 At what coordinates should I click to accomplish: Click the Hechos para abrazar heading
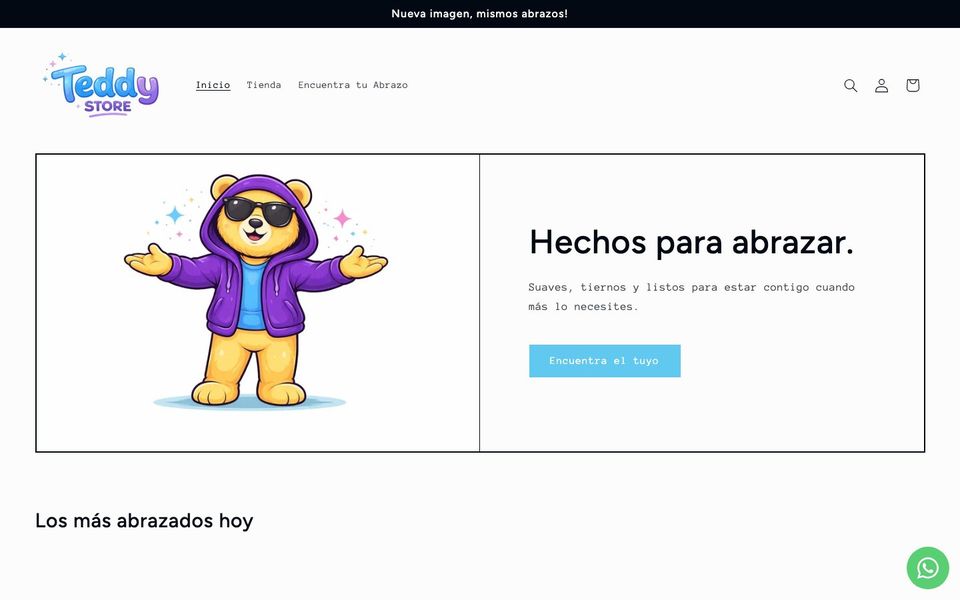692,242
